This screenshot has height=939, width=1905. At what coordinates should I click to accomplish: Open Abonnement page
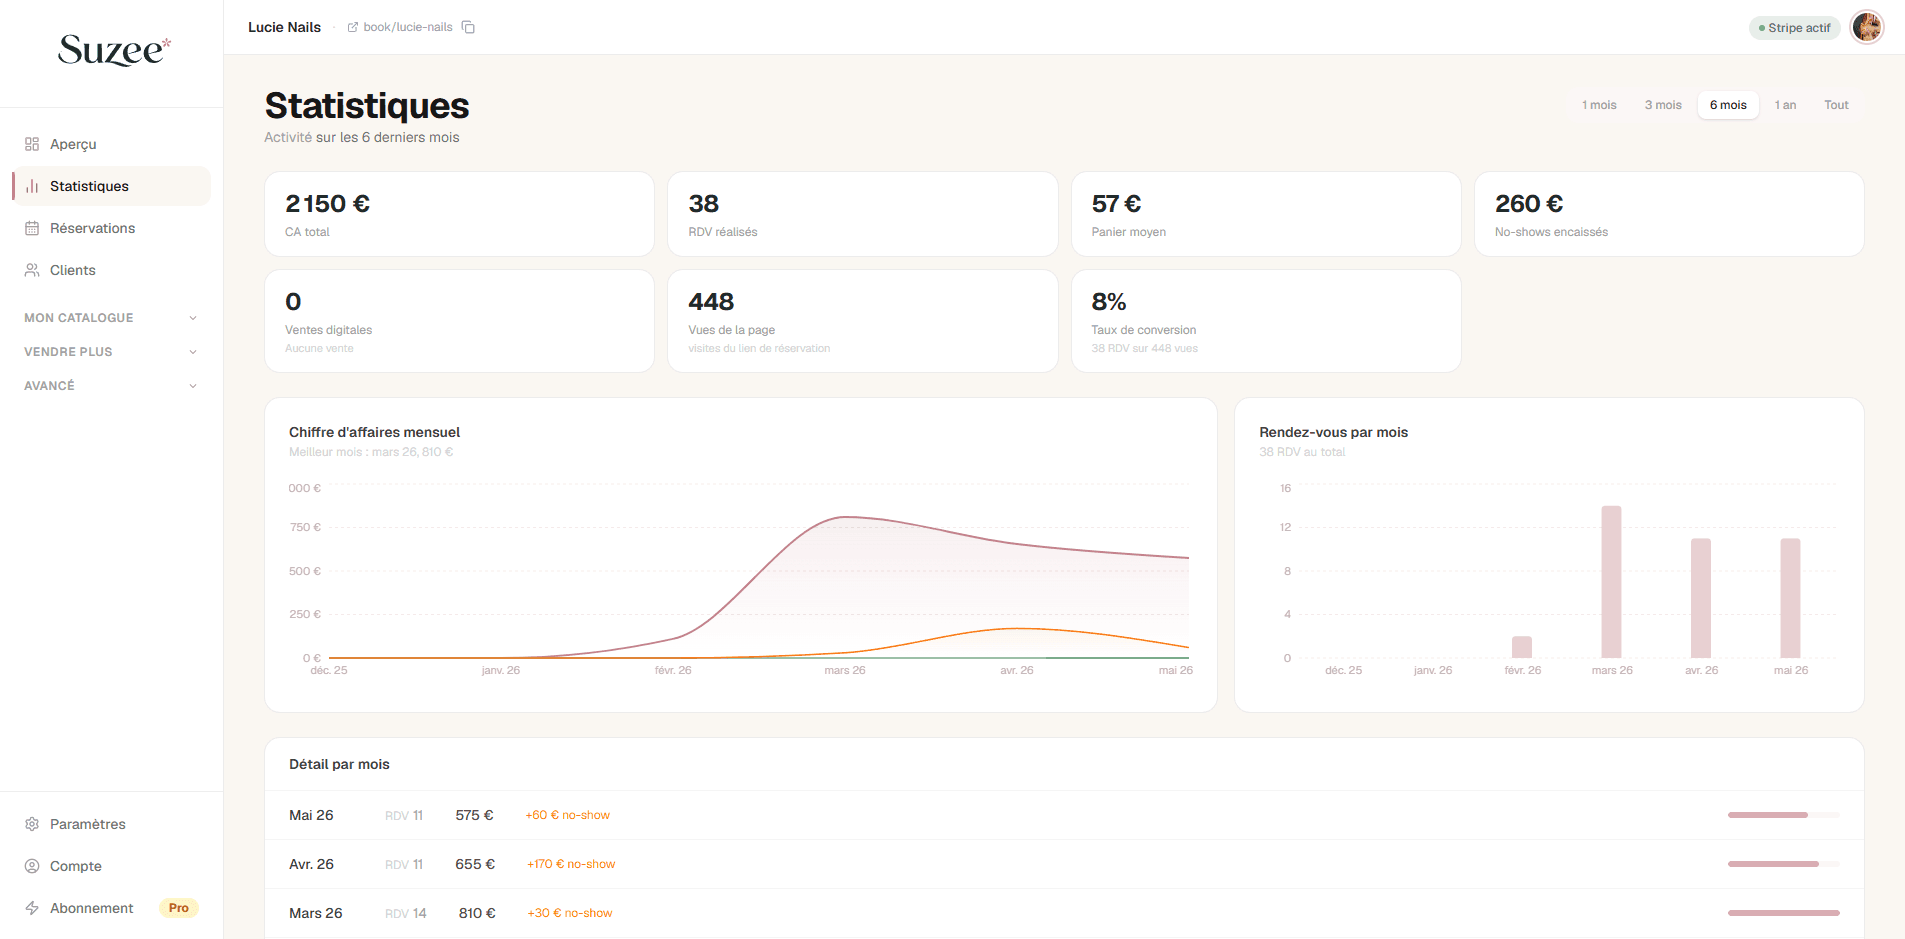tap(111, 908)
